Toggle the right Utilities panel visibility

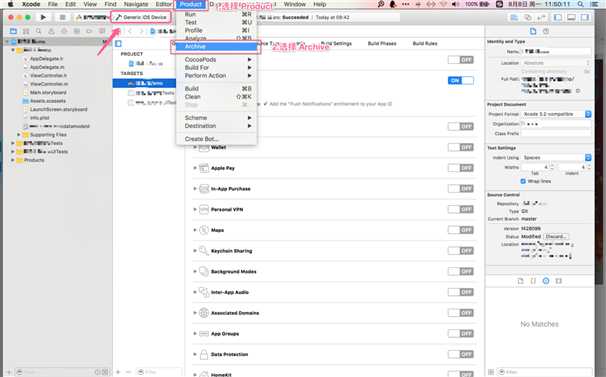pos(585,17)
